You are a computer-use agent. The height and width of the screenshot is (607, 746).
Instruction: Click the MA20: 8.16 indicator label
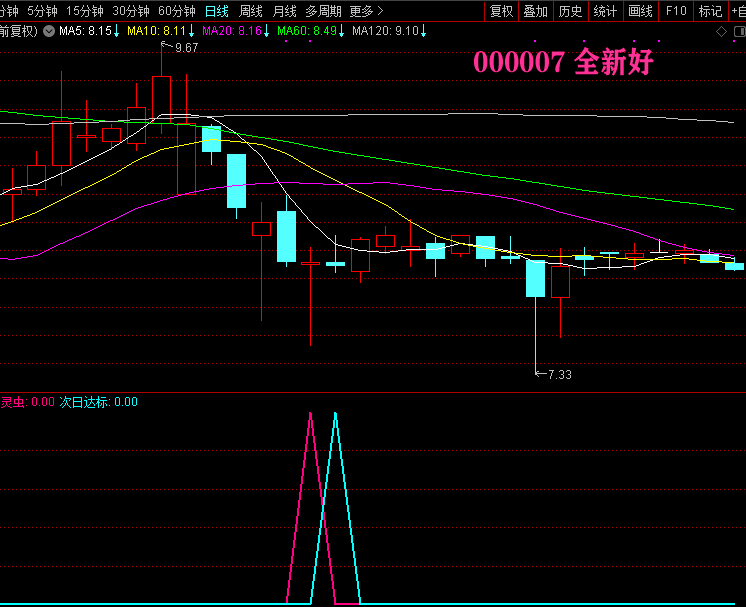click(236, 31)
